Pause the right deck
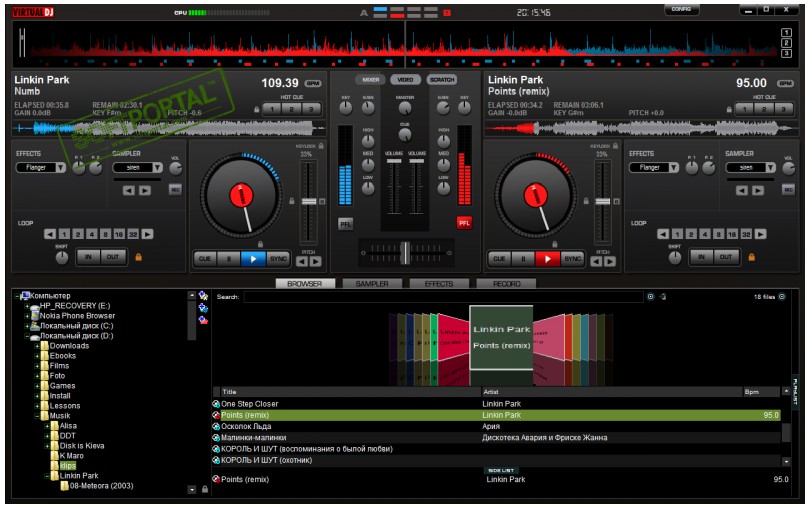The height and width of the screenshot is (509, 810). pos(522,258)
